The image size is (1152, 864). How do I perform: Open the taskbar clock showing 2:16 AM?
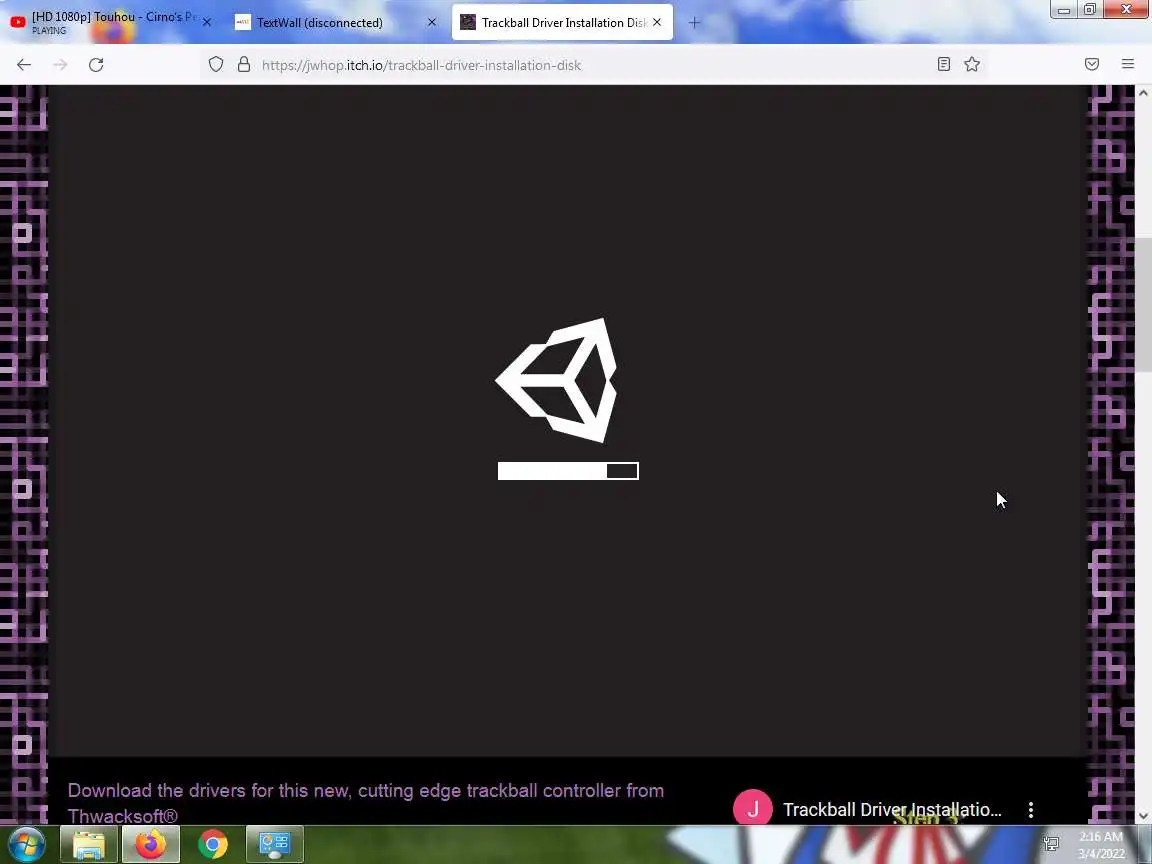(x=1101, y=845)
